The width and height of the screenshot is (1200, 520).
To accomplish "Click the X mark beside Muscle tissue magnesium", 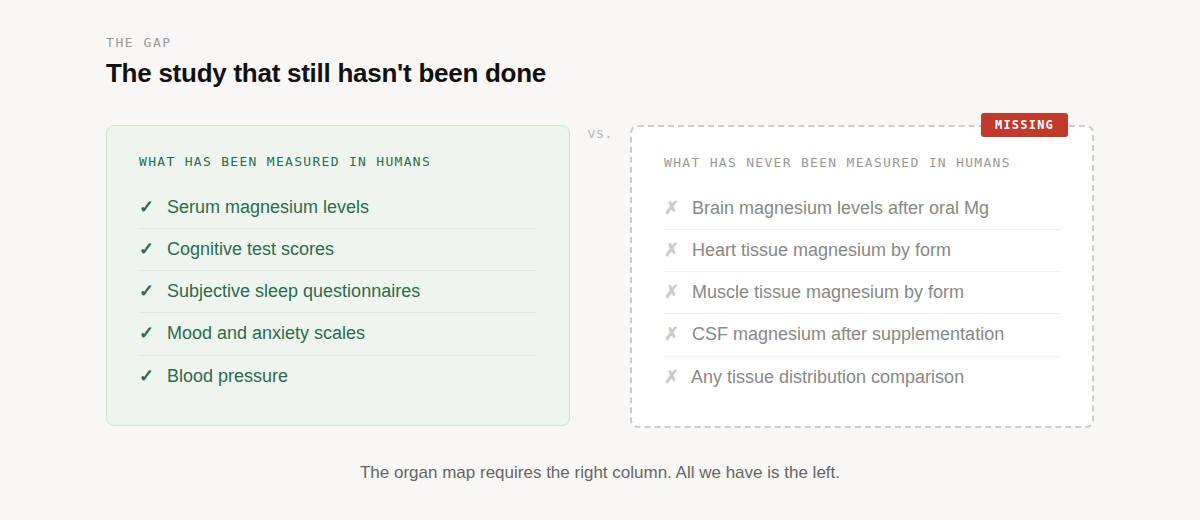I will coord(671,292).
